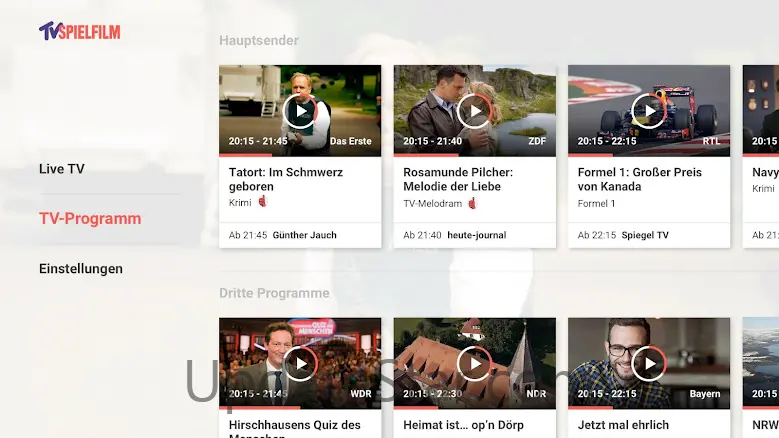Open Heimat ist... op'n Dörp title
The image size is (779, 438).
463,425
